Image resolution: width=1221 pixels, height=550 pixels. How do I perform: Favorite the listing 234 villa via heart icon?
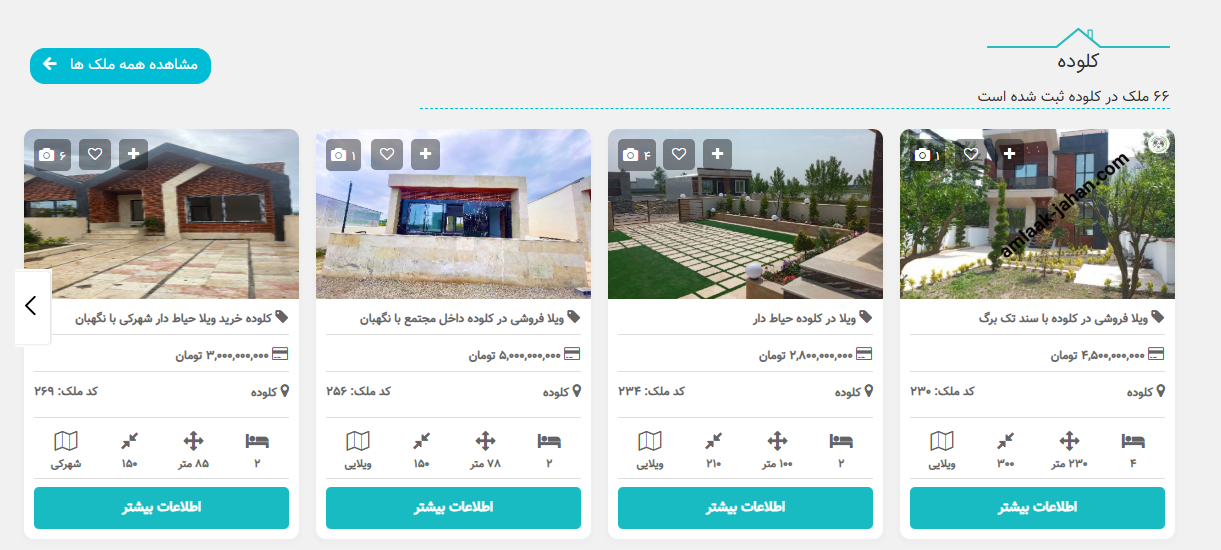click(x=679, y=154)
